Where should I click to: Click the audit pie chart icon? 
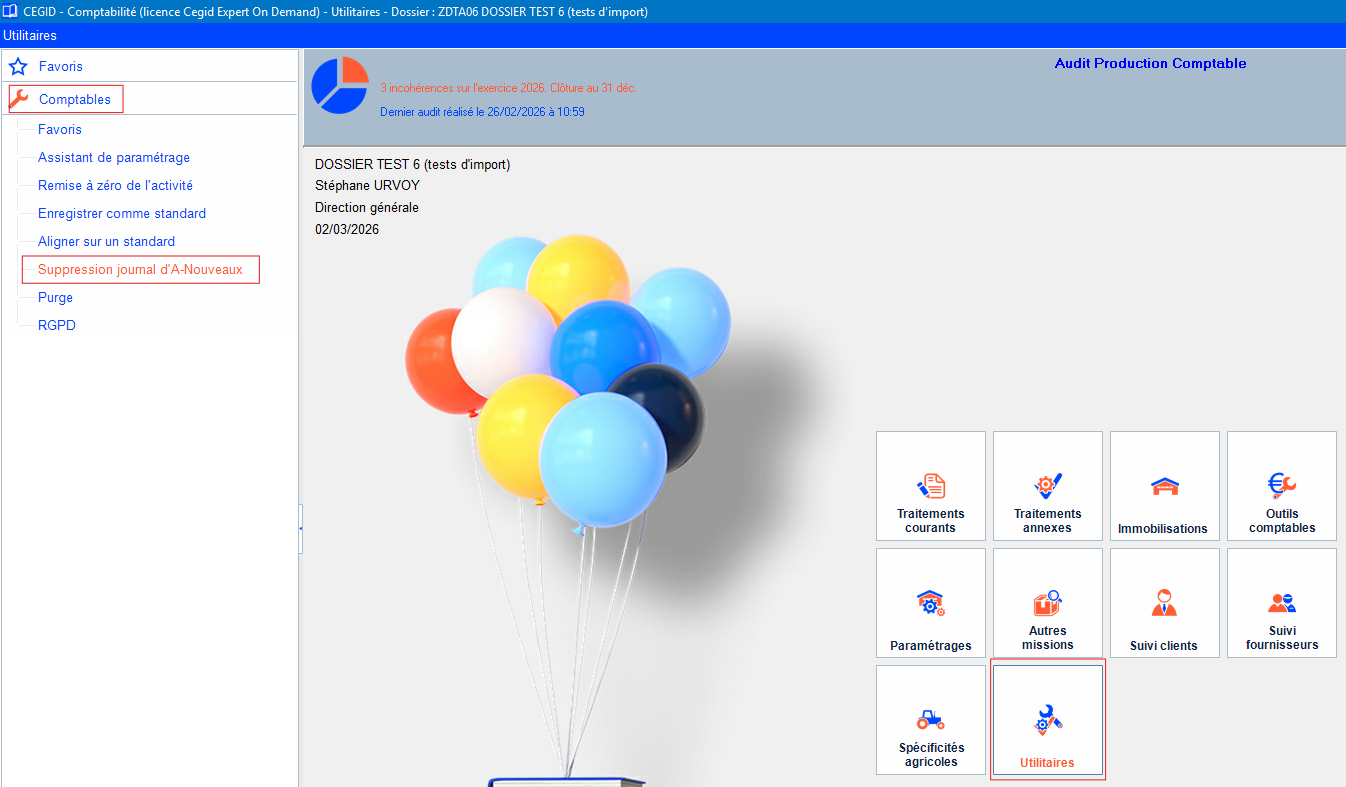340,86
